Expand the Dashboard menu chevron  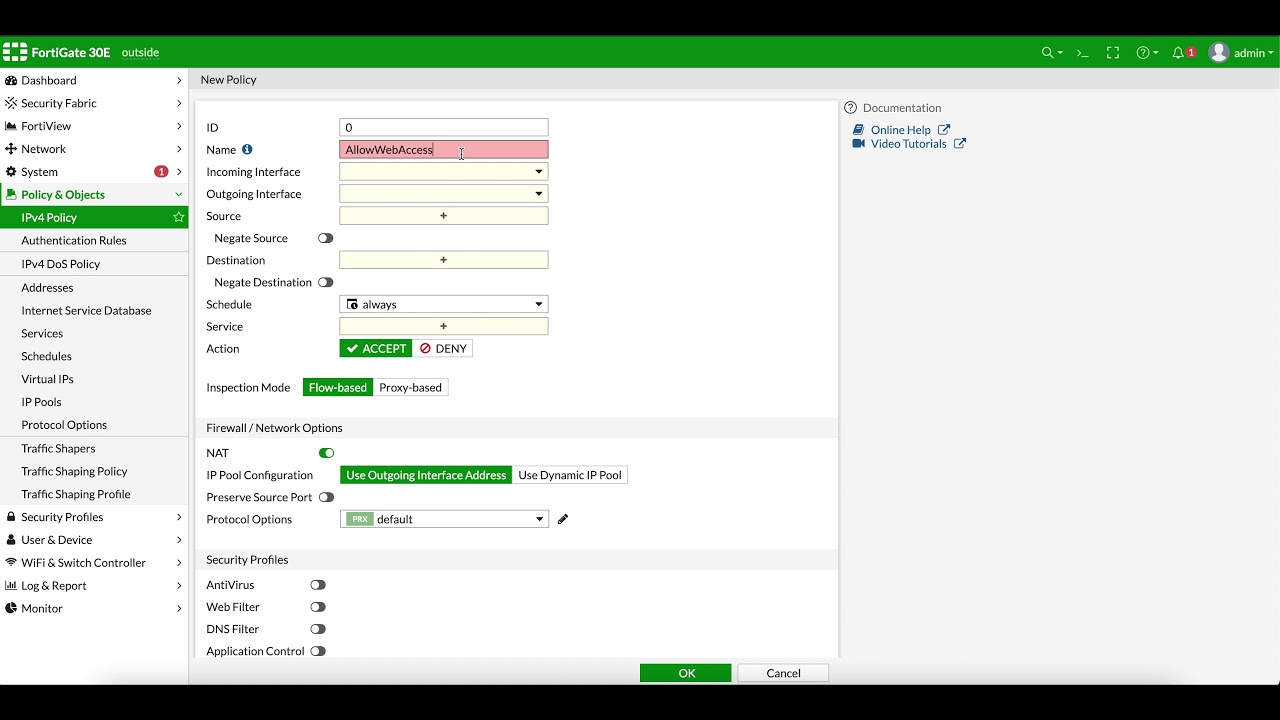(x=179, y=80)
